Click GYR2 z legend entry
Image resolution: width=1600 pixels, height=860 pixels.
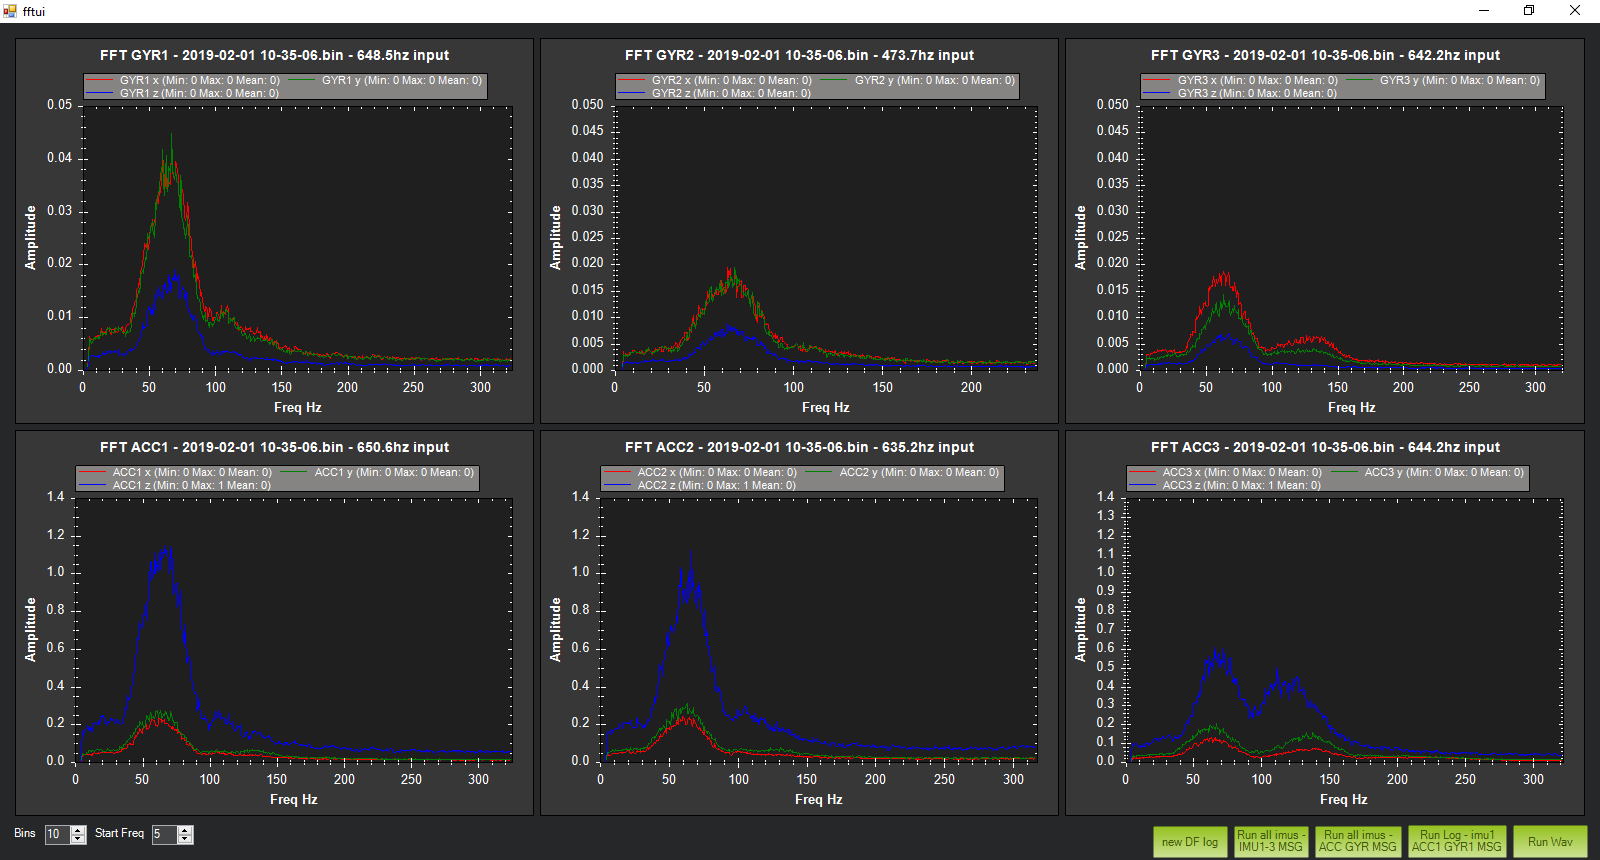[x=714, y=93]
